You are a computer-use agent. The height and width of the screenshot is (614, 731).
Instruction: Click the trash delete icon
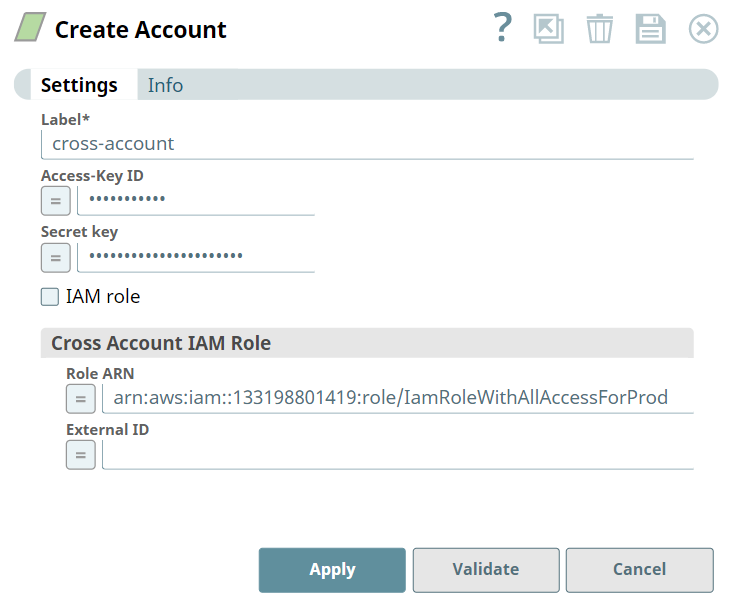click(x=600, y=29)
